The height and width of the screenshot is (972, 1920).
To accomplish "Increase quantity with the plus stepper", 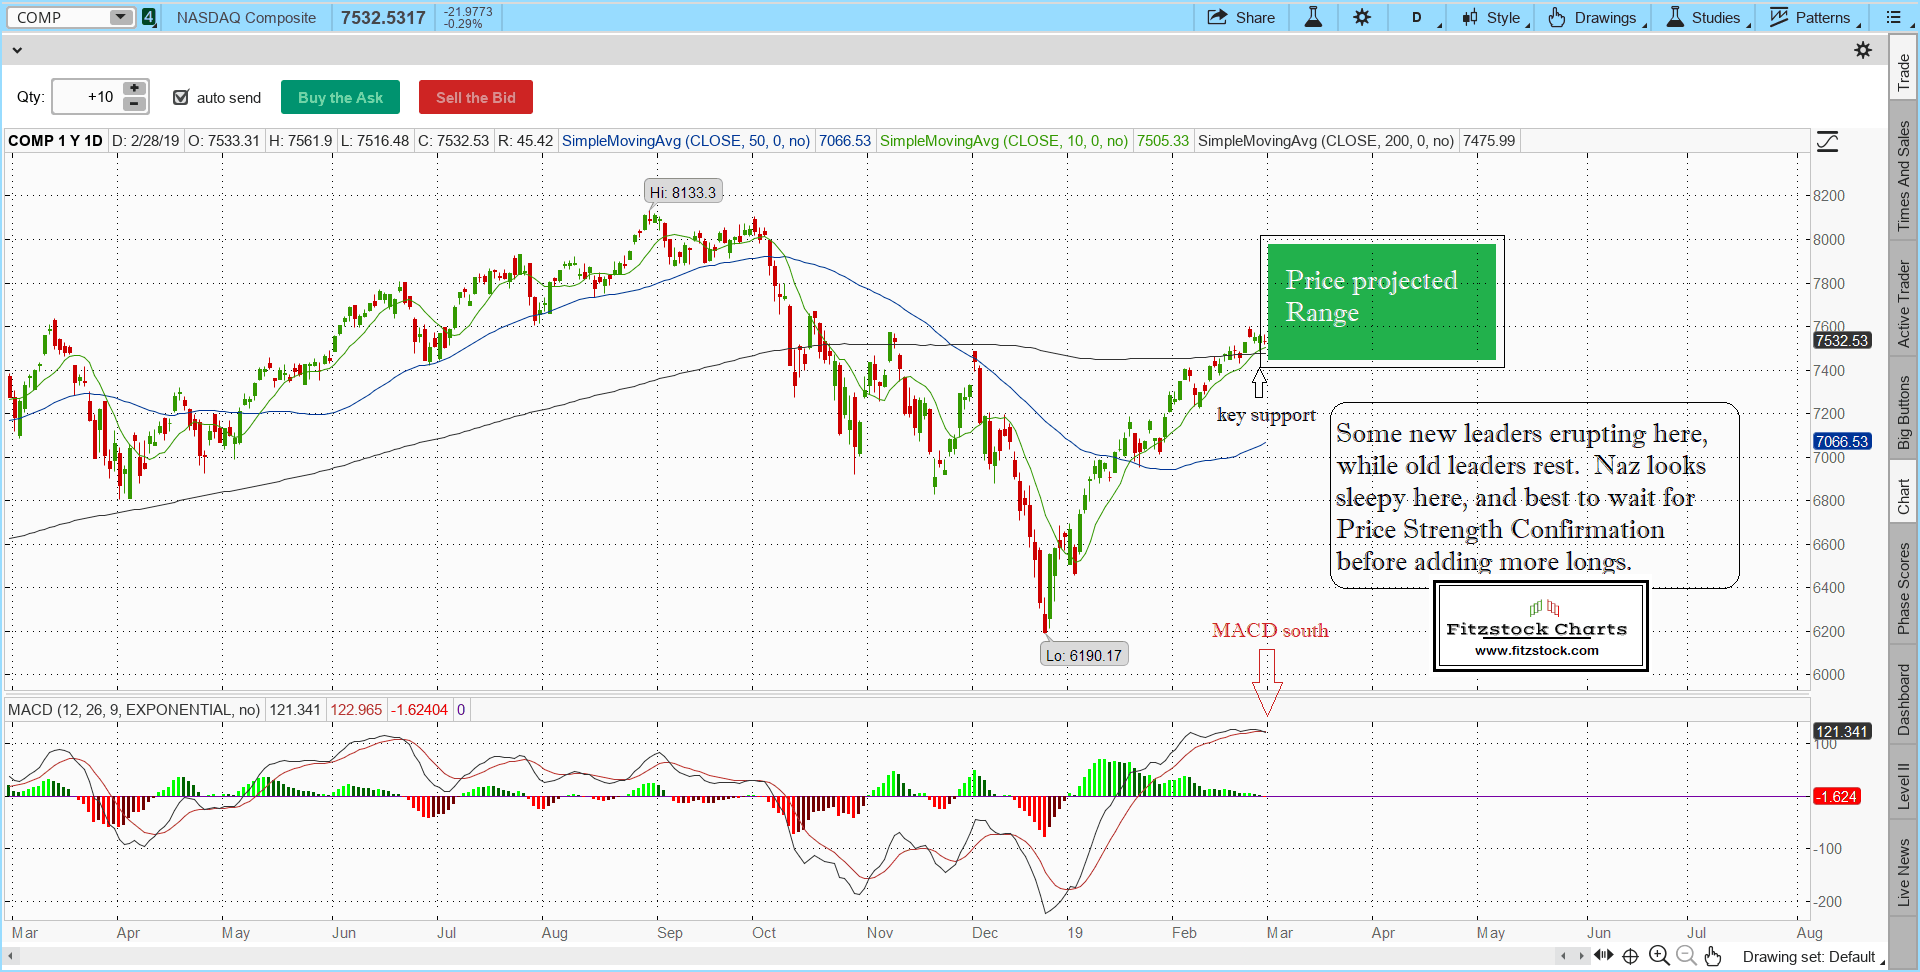I will pyautogui.click(x=134, y=89).
